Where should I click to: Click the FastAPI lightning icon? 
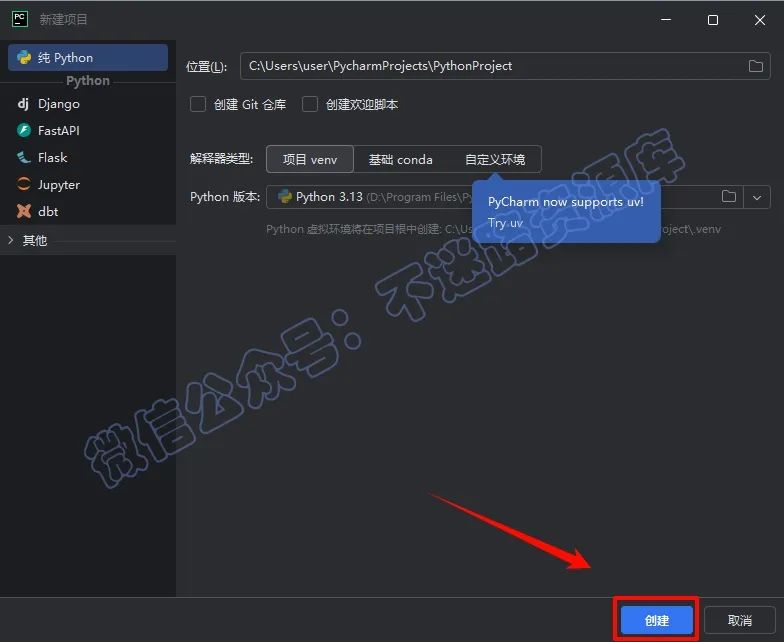click(x=24, y=130)
